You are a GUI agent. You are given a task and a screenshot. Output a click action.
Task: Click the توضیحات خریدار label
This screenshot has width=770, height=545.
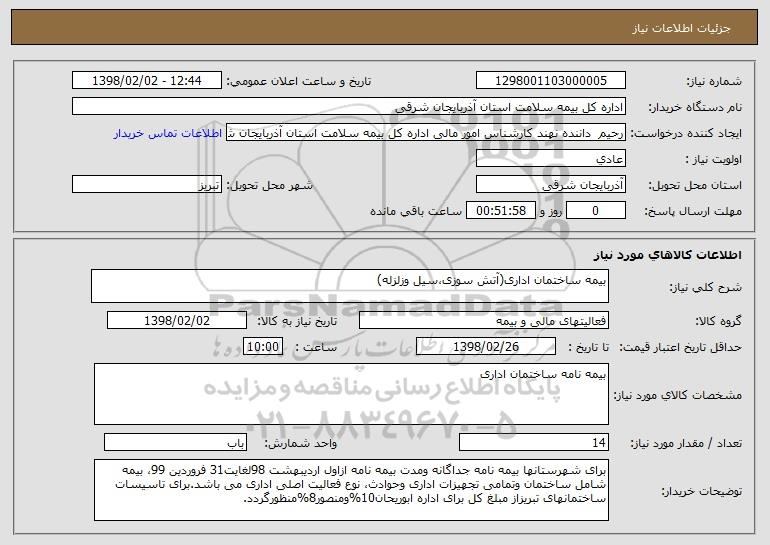point(701,491)
